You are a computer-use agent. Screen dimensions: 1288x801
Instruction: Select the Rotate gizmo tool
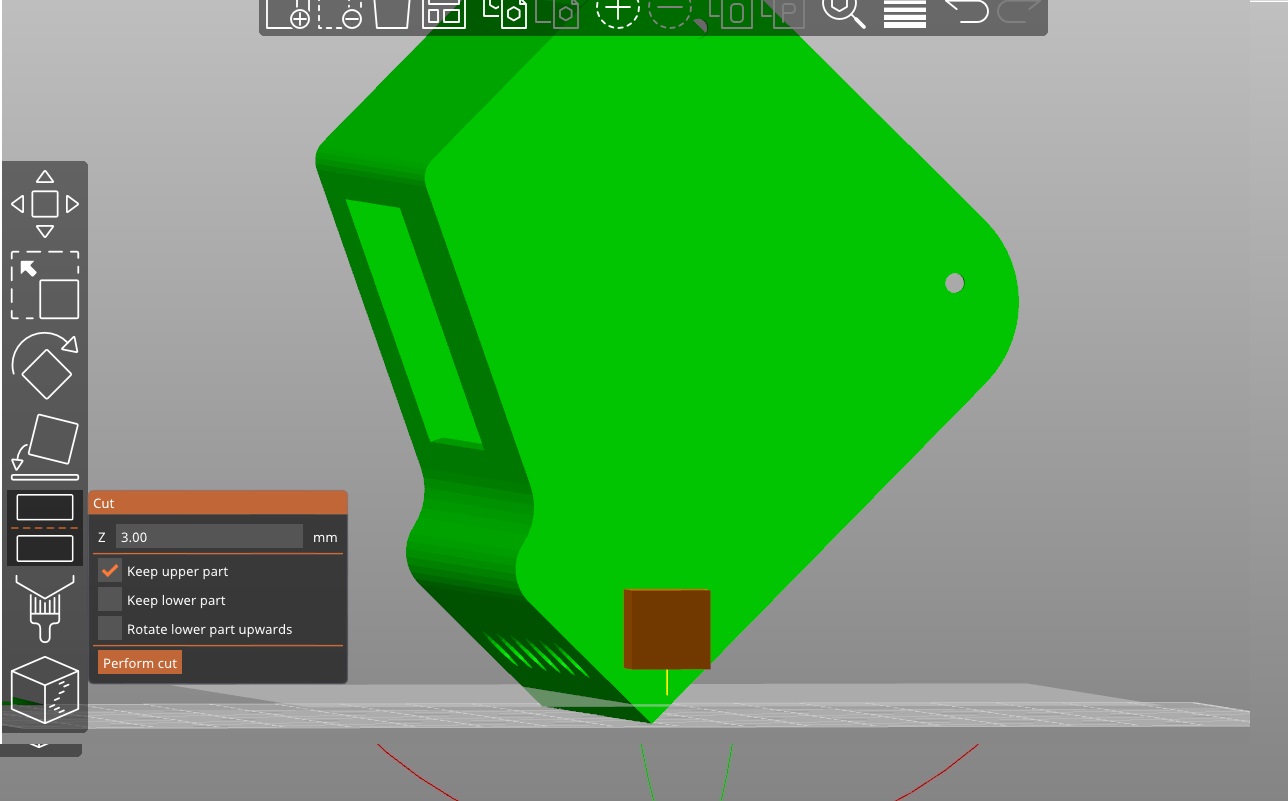pos(45,366)
